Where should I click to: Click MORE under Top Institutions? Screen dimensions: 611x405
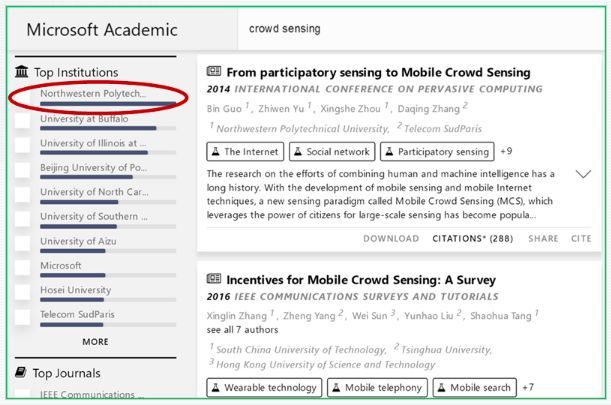point(95,342)
